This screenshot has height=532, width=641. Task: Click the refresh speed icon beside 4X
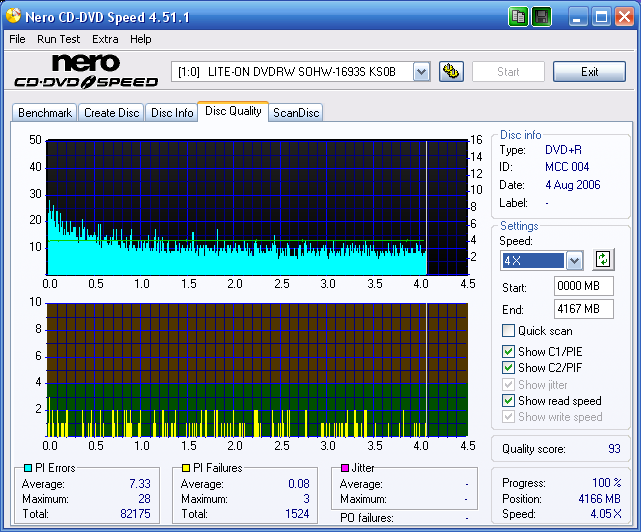click(603, 259)
